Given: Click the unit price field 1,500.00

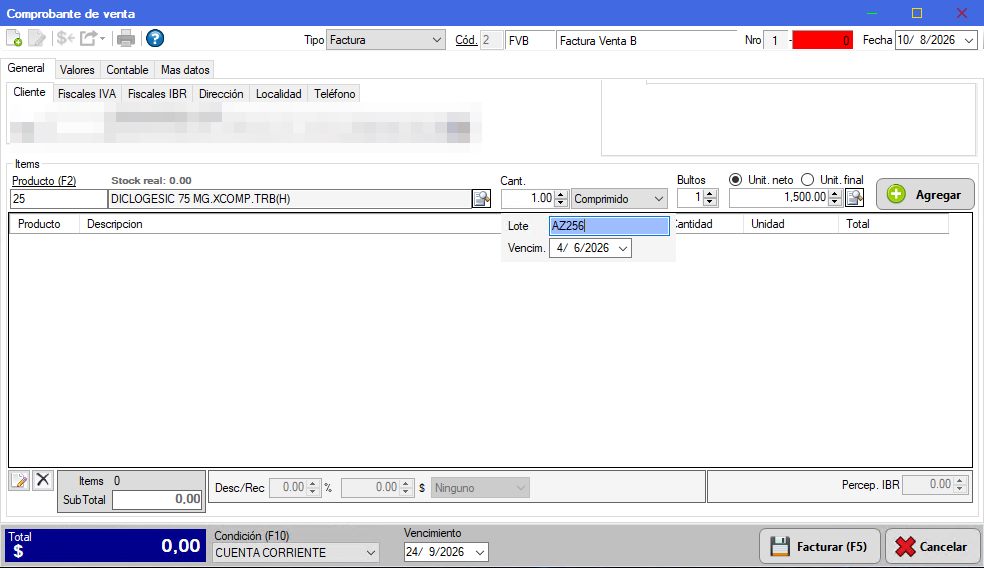Looking at the screenshot, I should 779,198.
